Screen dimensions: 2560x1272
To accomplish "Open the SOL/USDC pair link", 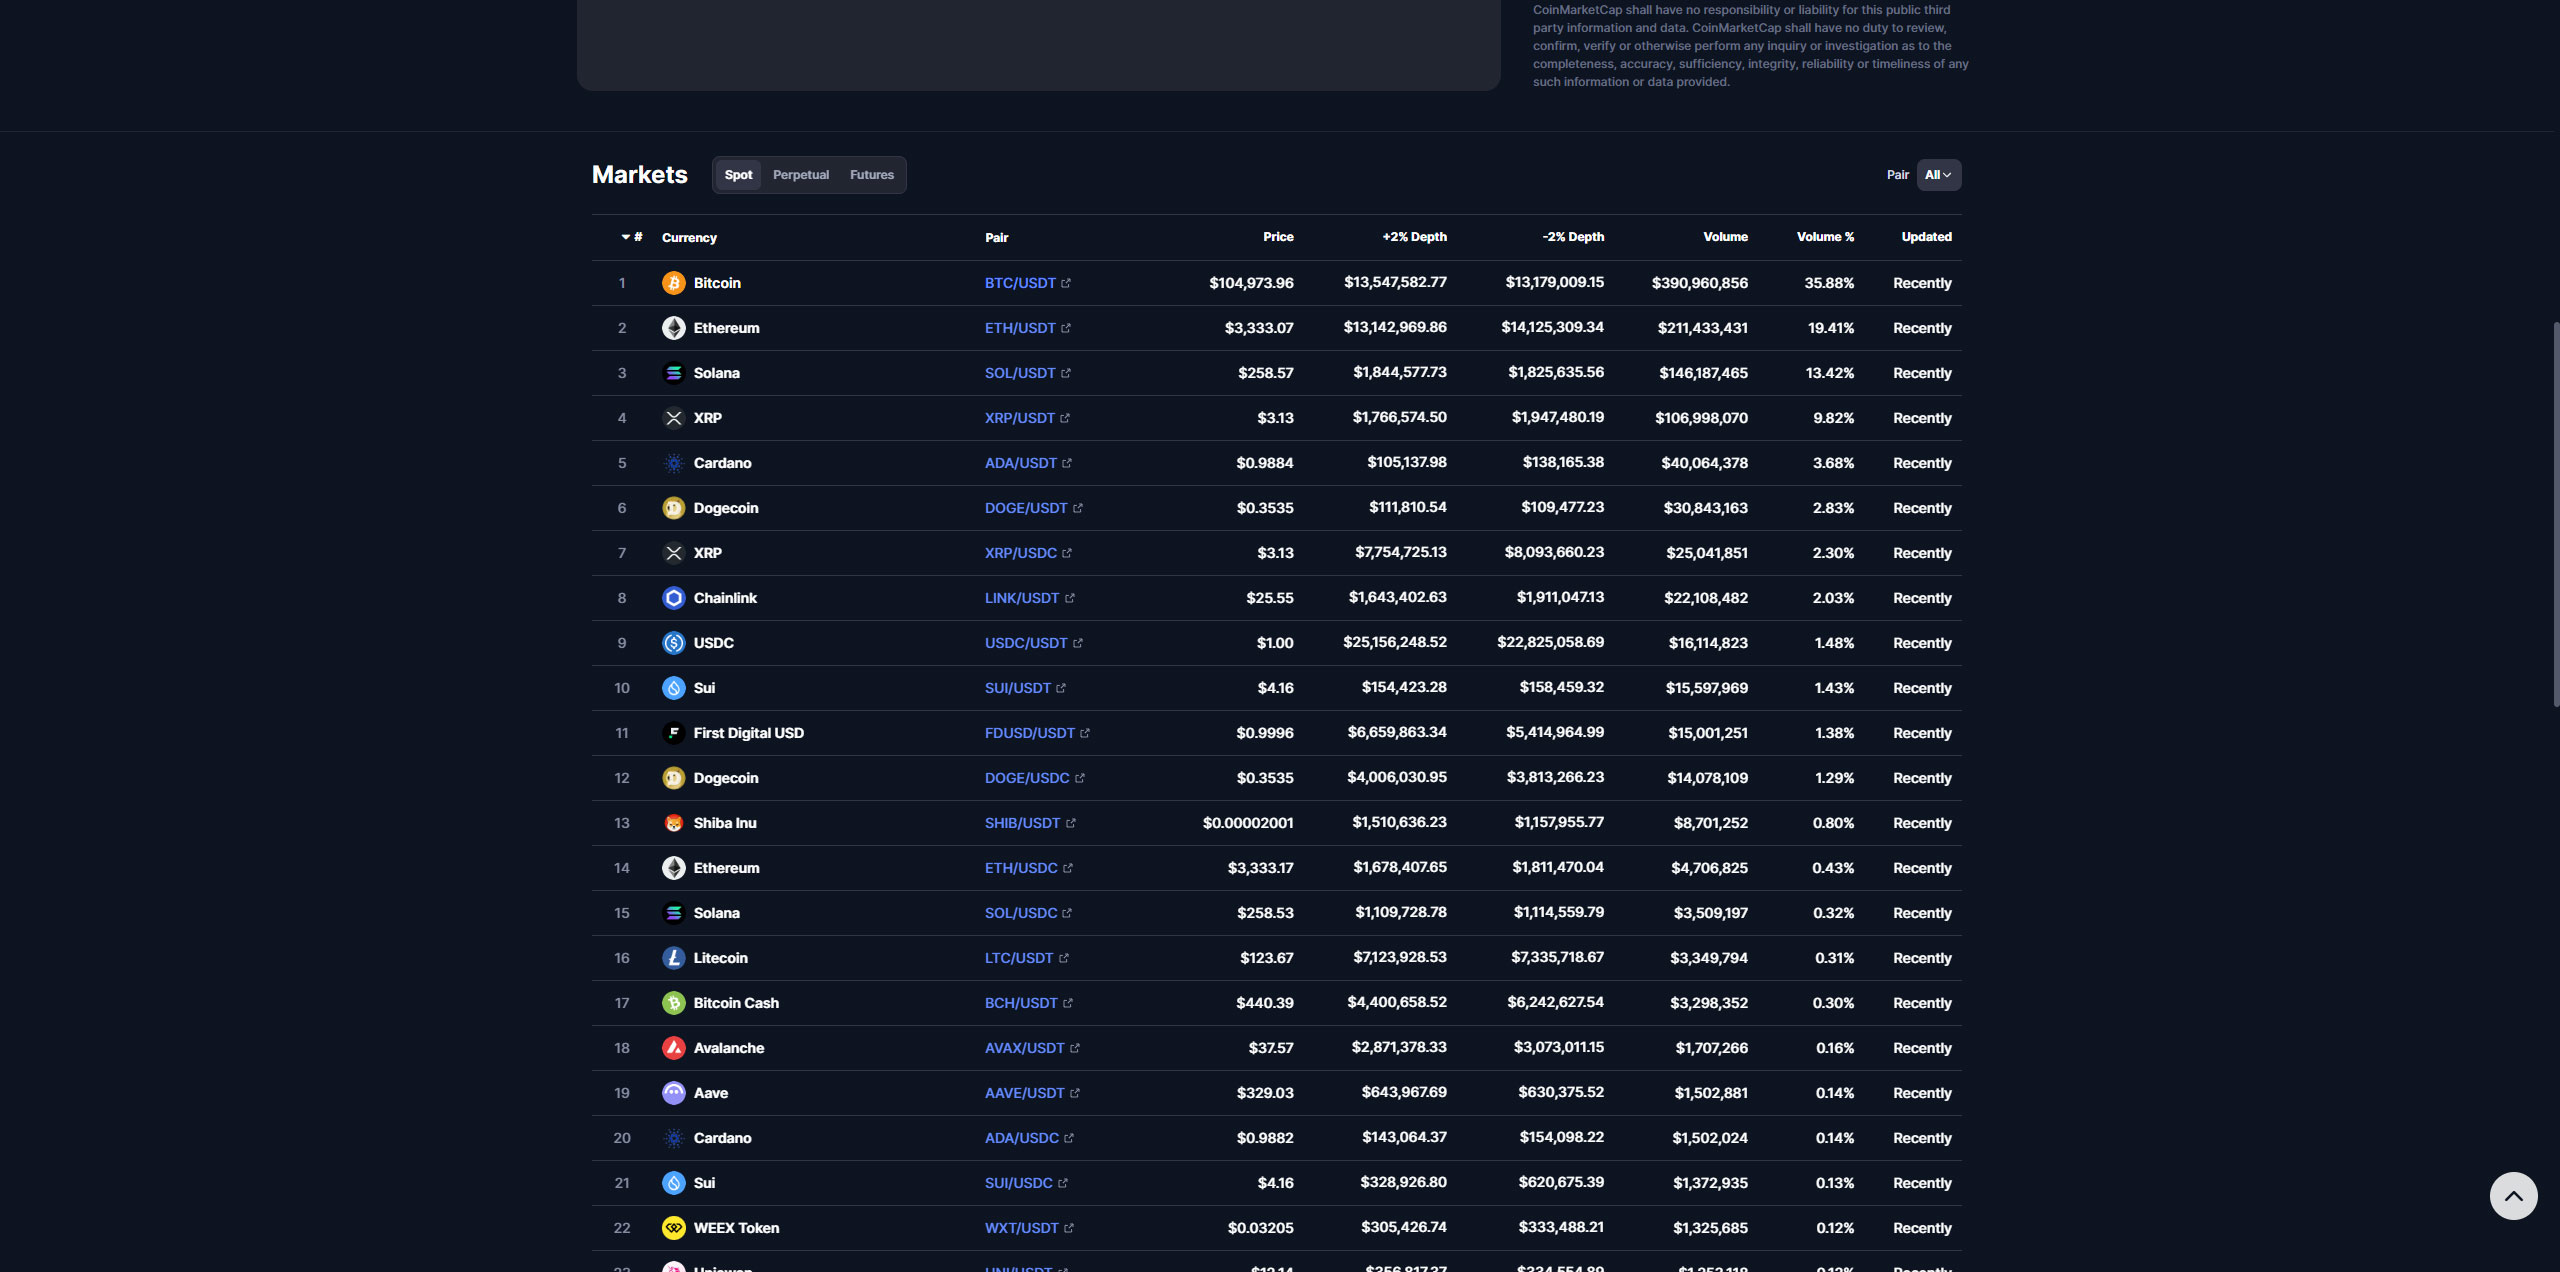I will (x=1021, y=913).
